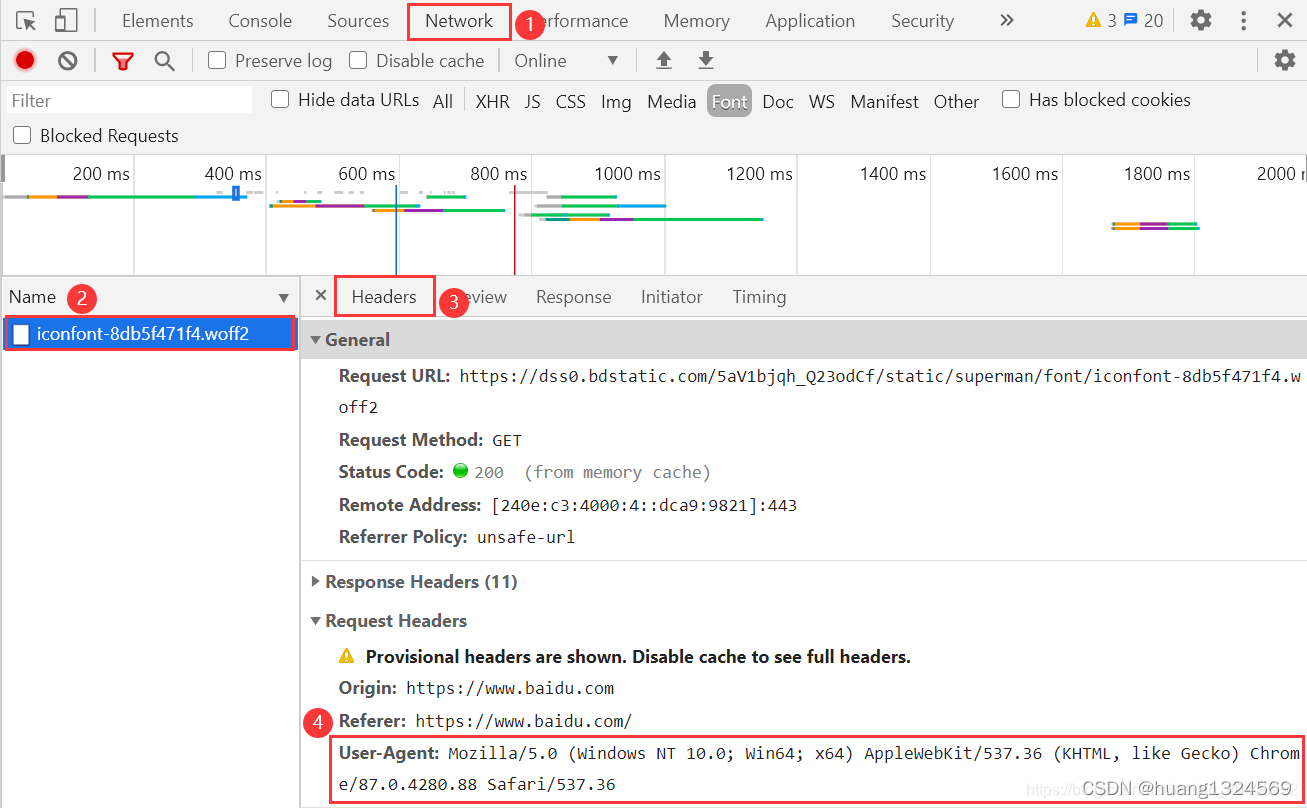The height and width of the screenshot is (808, 1307).
Task: Check Blocked Requests
Action: tap(22, 135)
